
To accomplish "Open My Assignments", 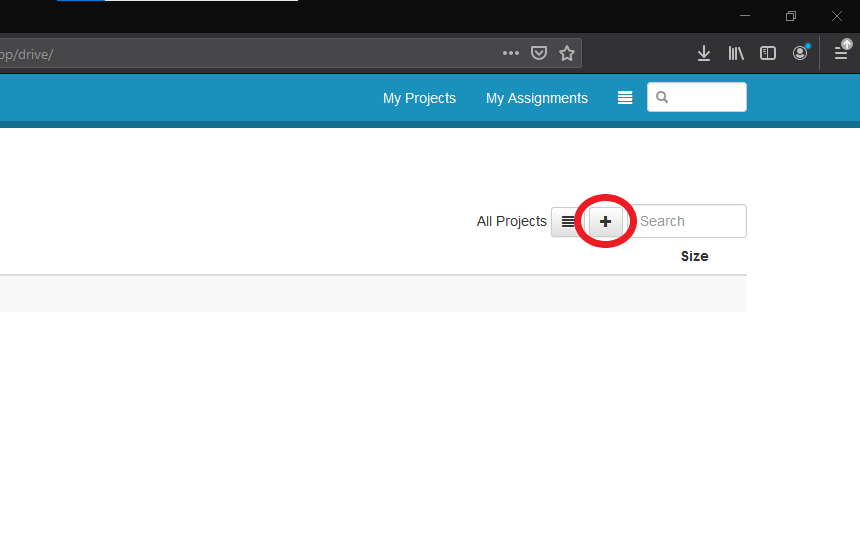I will tap(537, 98).
